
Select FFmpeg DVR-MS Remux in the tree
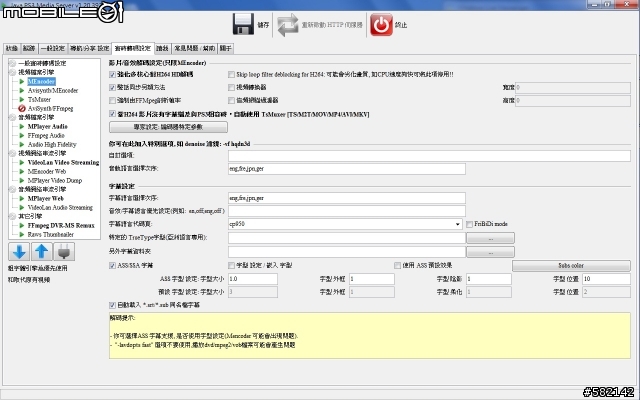pyautogui.click(x=61, y=225)
